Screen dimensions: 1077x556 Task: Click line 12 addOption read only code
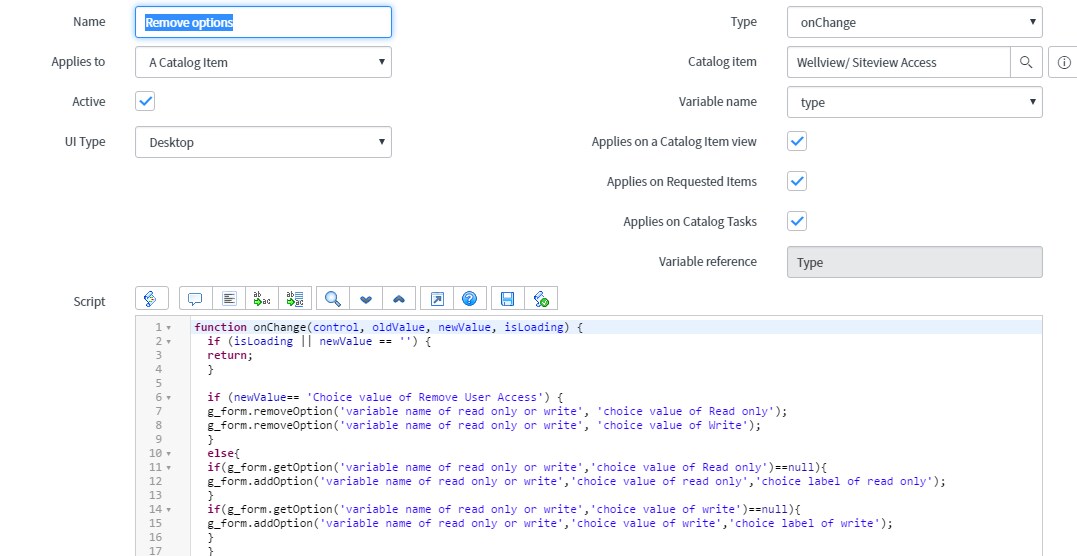576,481
